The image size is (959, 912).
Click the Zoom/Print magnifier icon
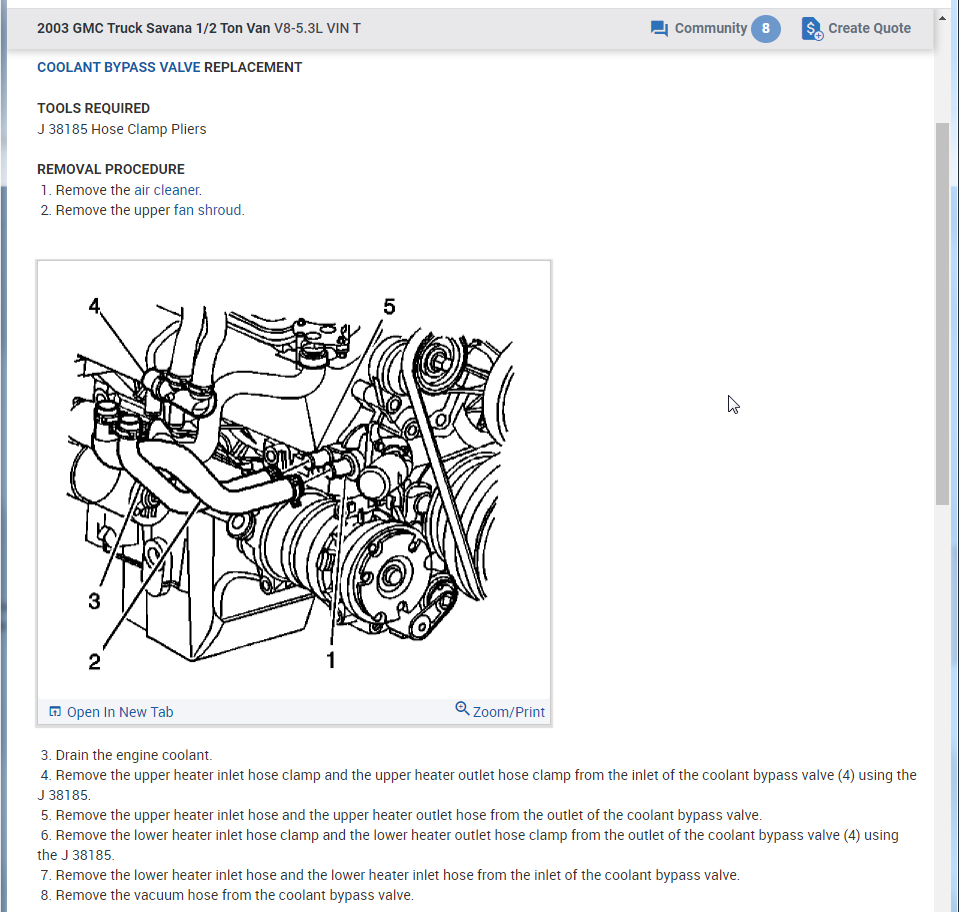point(462,708)
